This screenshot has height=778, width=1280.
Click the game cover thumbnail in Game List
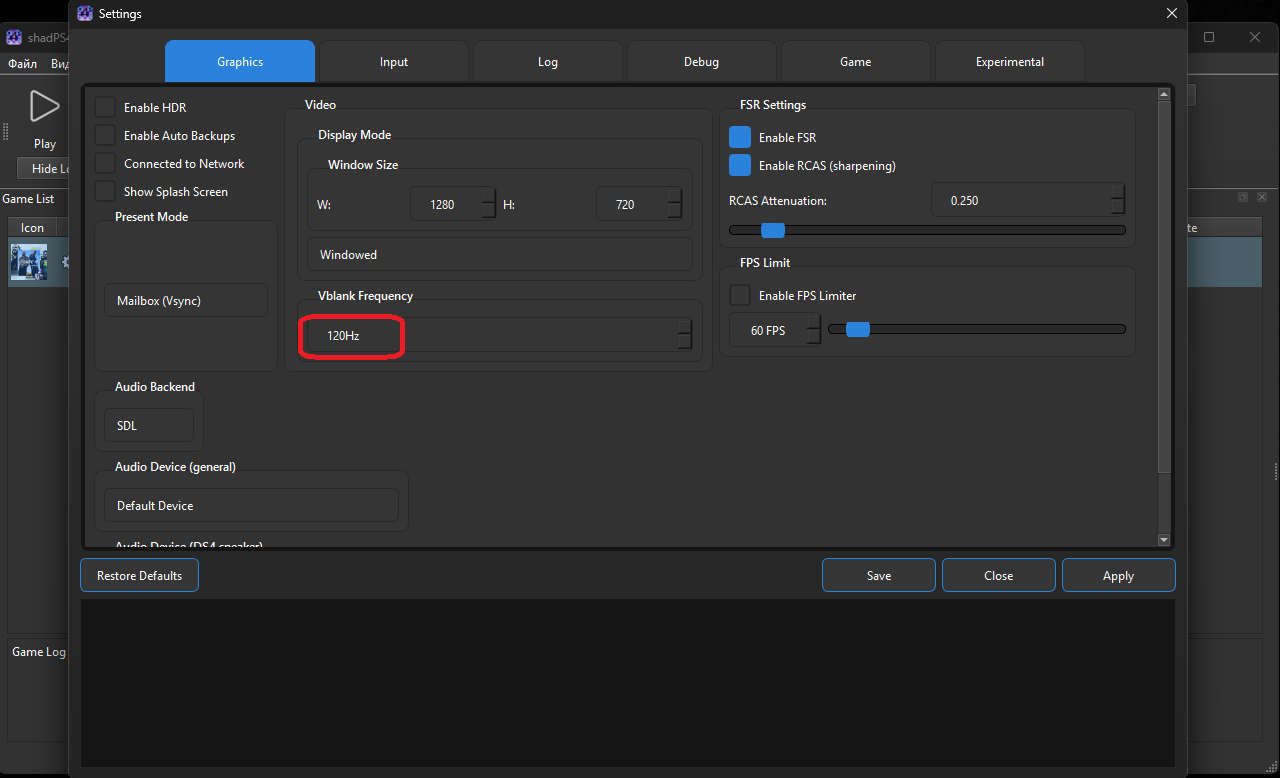[x=29, y=262]
